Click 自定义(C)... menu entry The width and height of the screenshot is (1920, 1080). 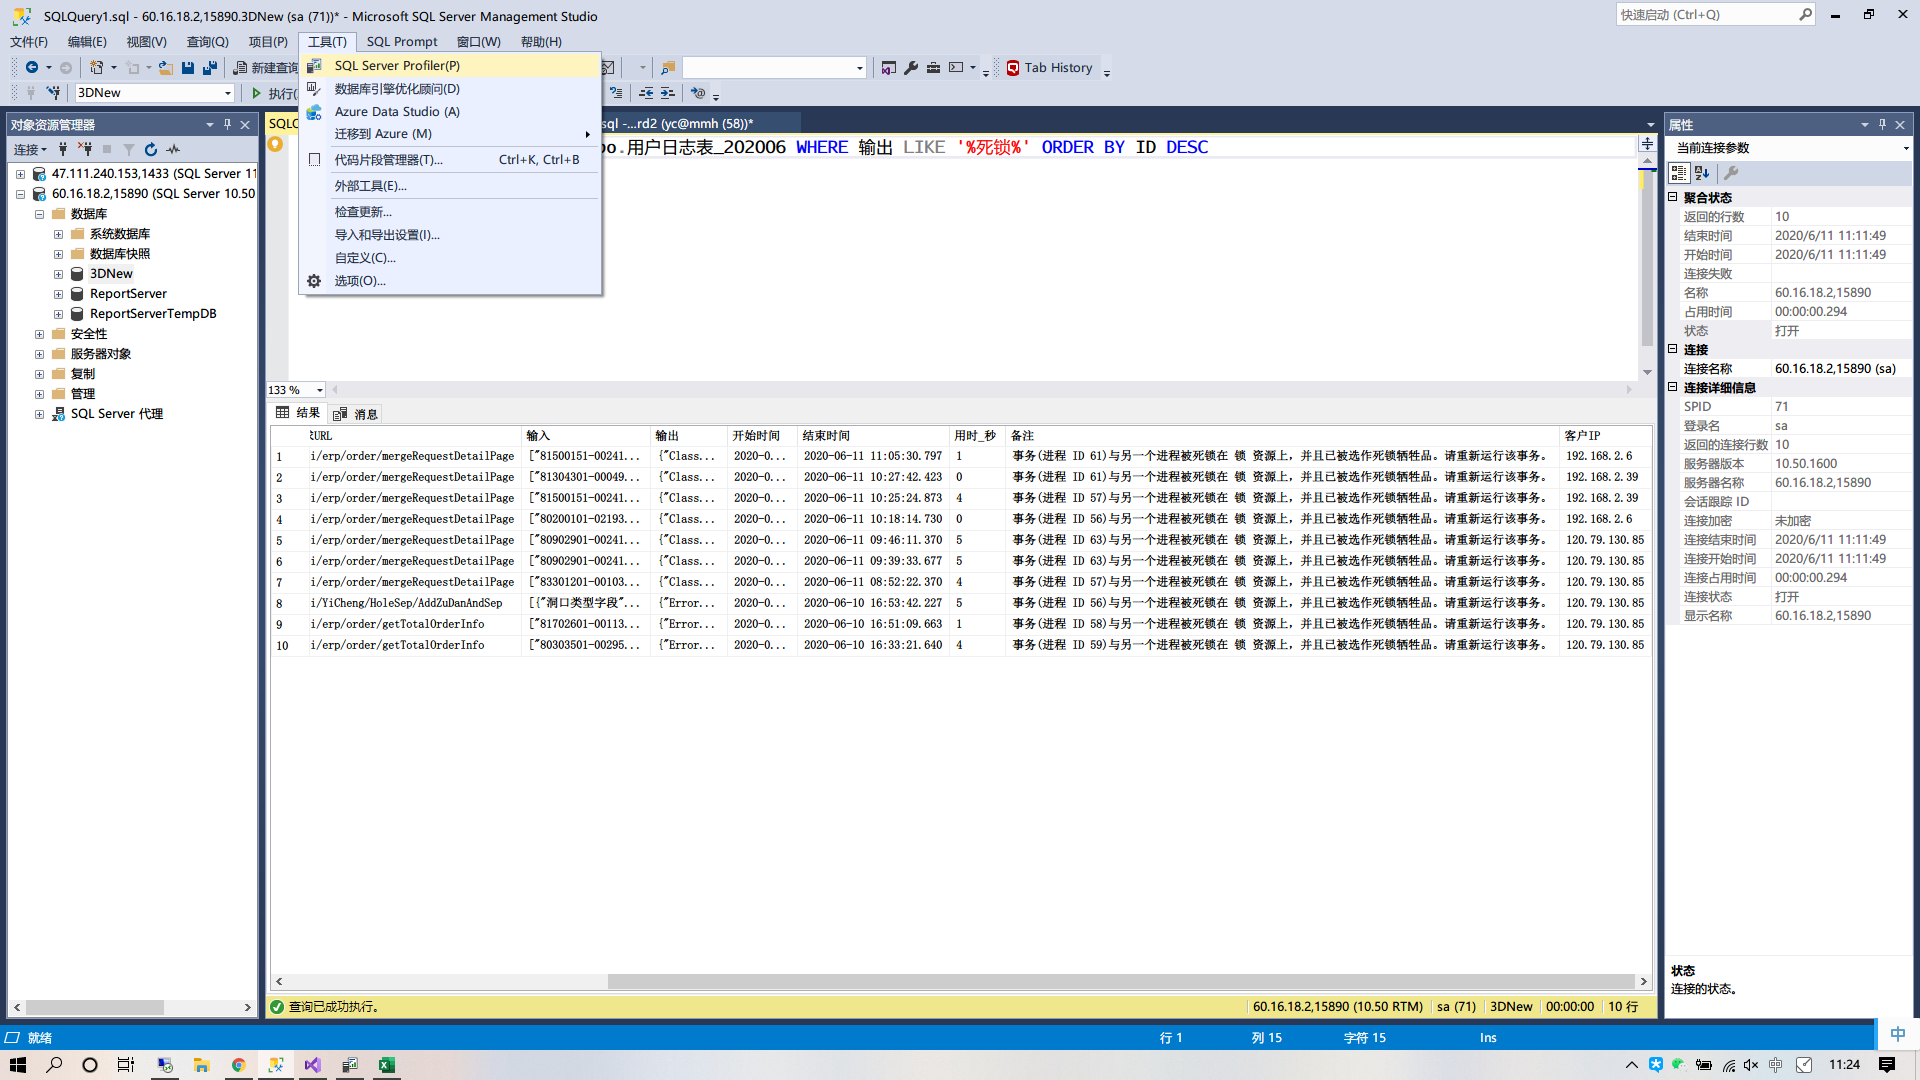(450, 257)
